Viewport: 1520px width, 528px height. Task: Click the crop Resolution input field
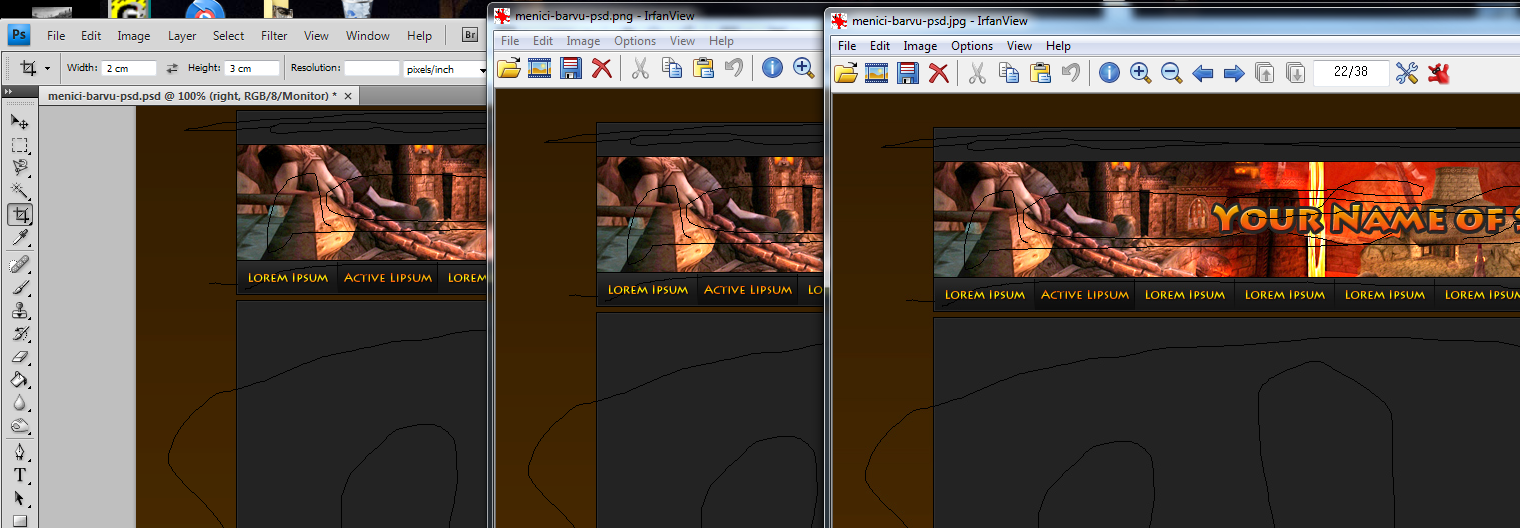(x=372, y=68)
